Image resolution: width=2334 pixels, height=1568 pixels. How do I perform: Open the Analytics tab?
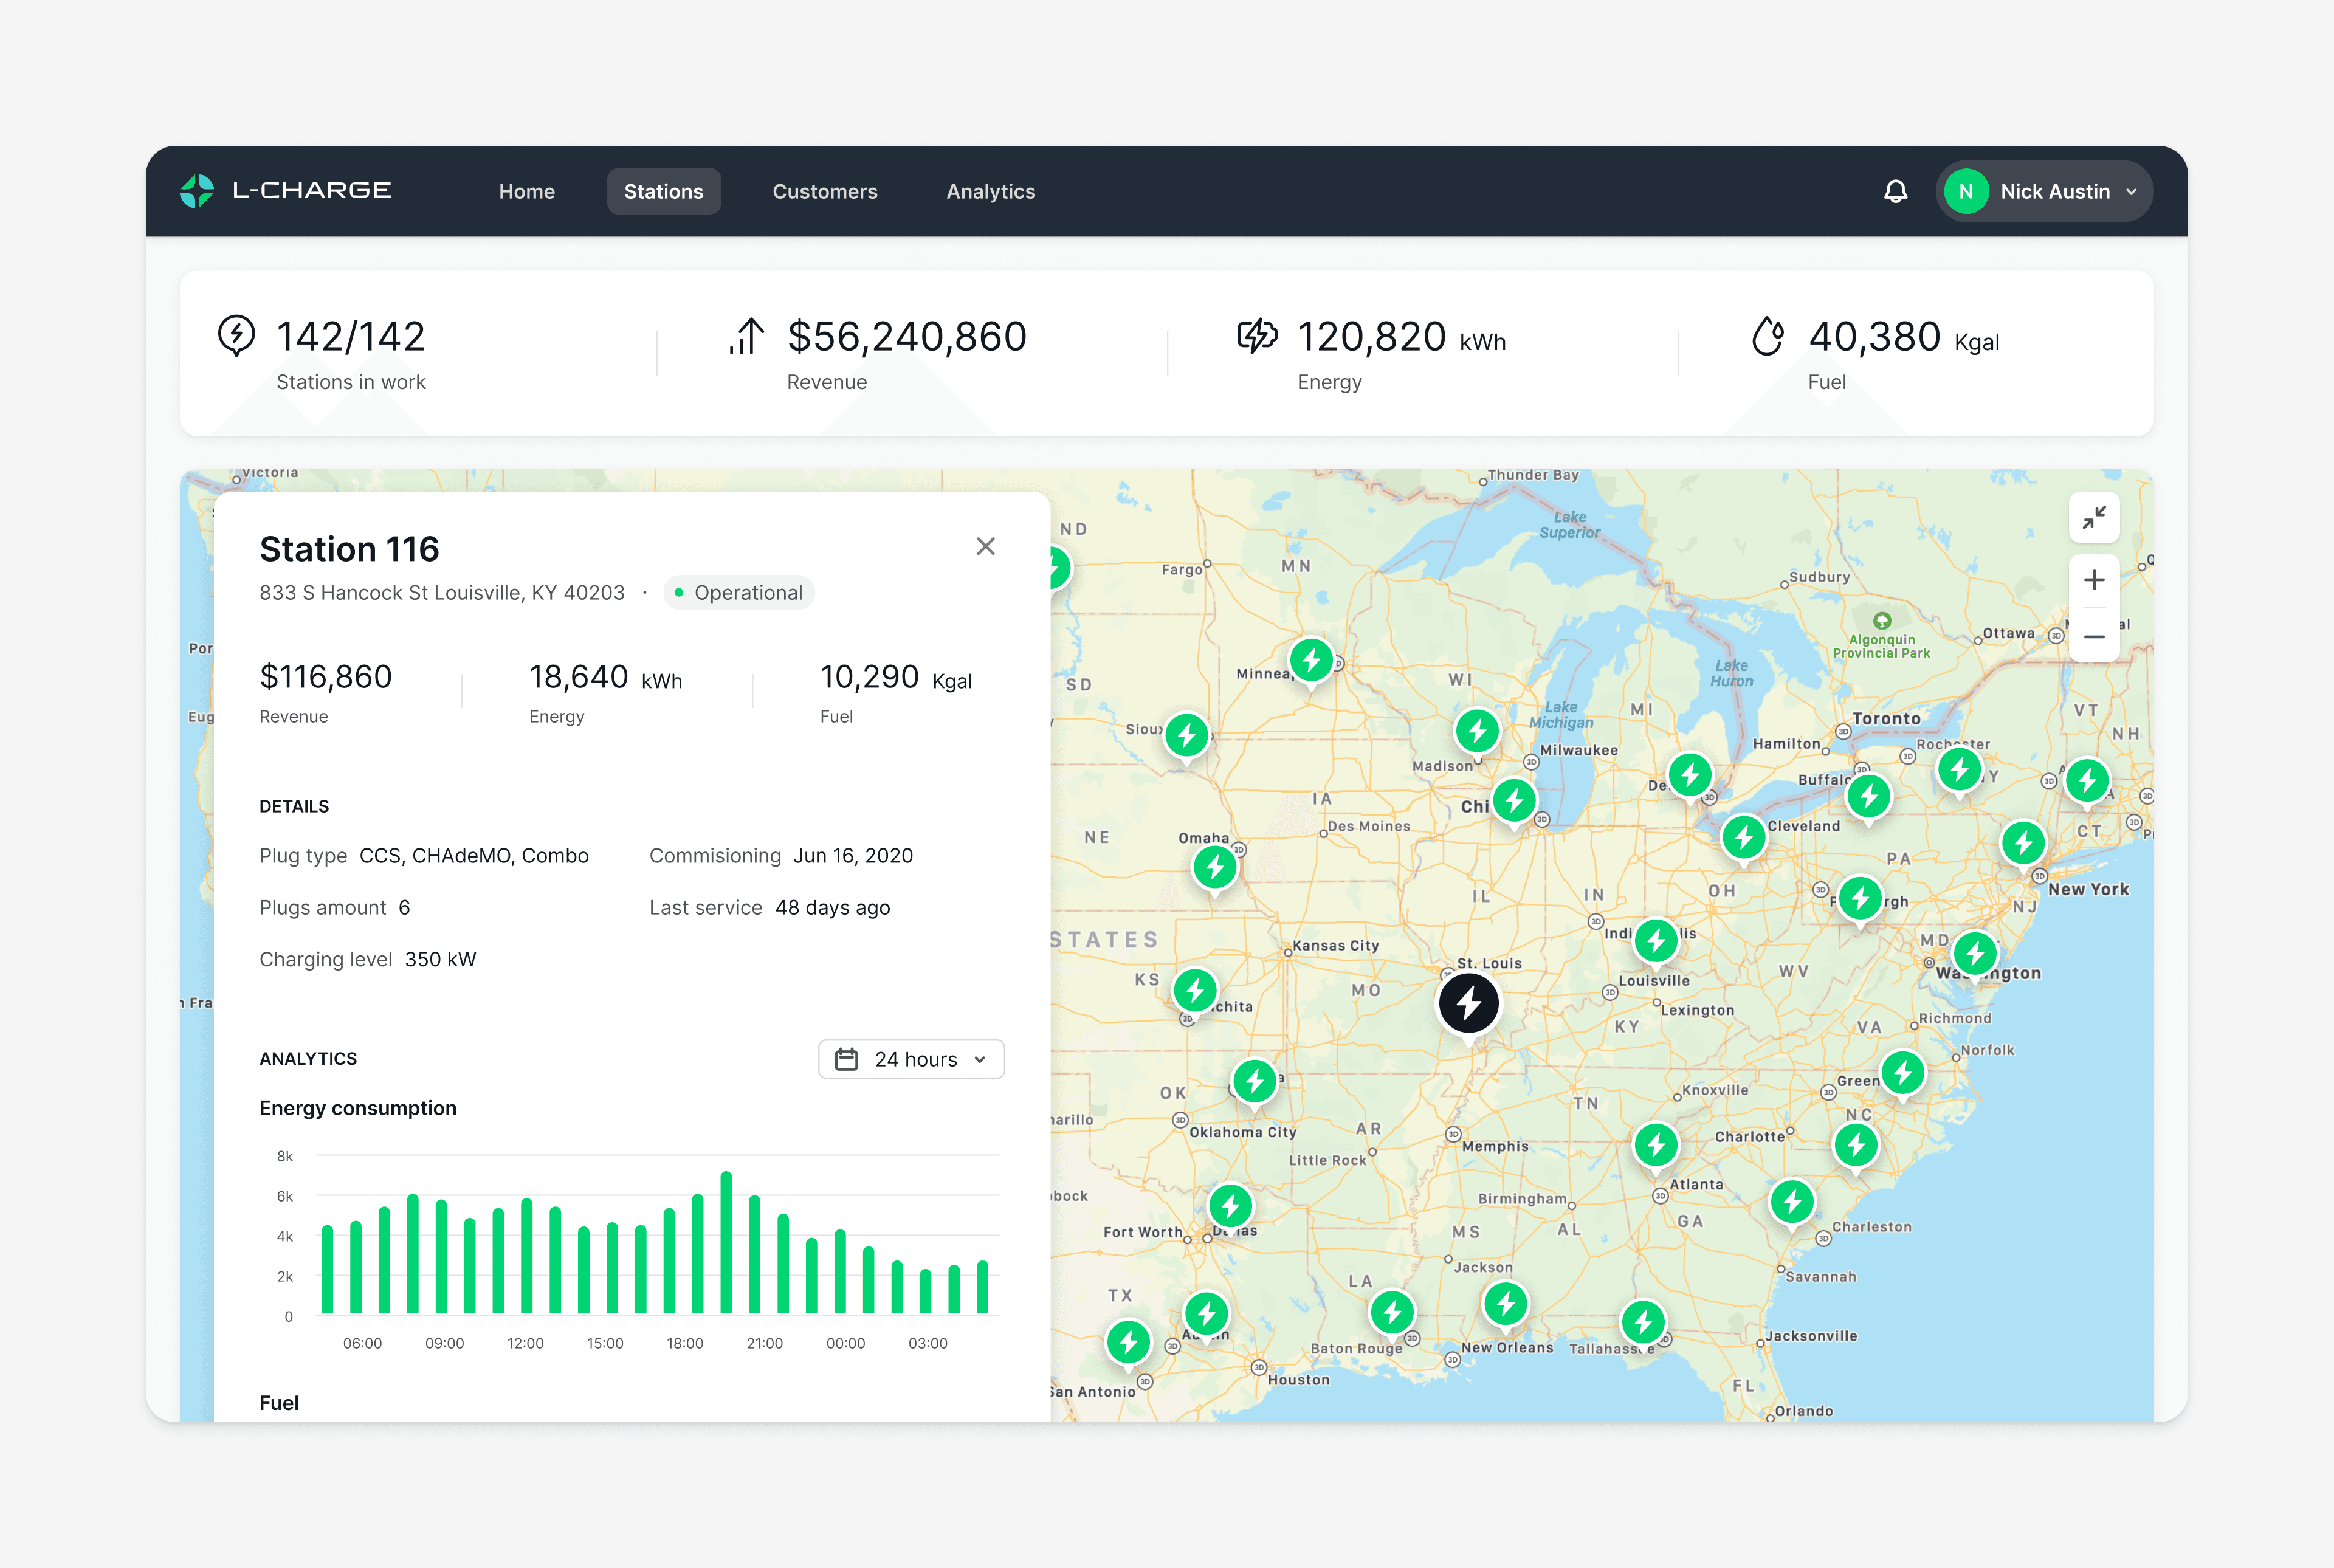990,191
